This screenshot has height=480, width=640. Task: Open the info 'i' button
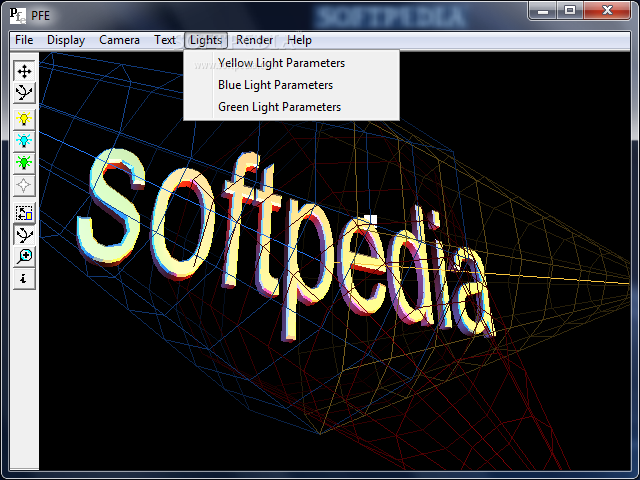24,278
